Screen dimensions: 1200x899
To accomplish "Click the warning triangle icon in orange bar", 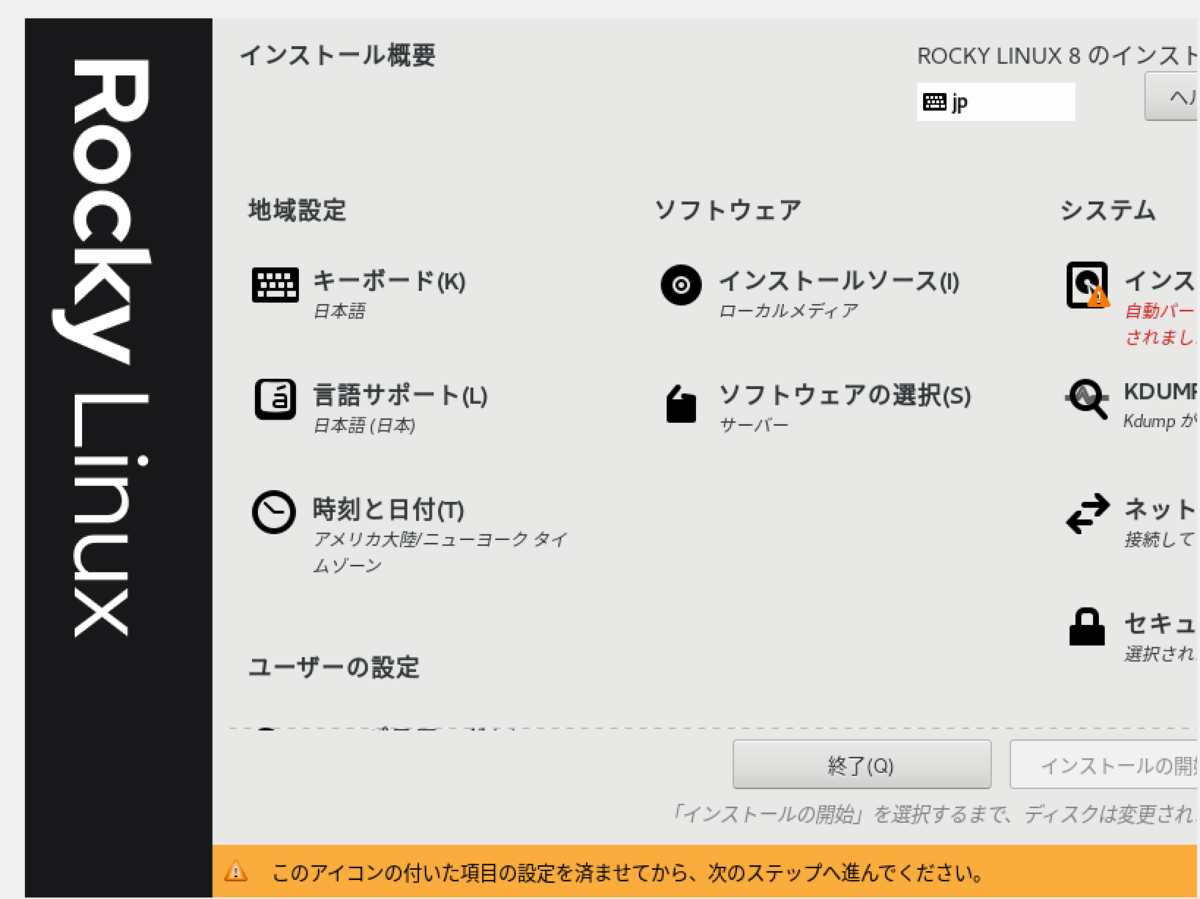I will pyautogui.click(x=236, y=871).
